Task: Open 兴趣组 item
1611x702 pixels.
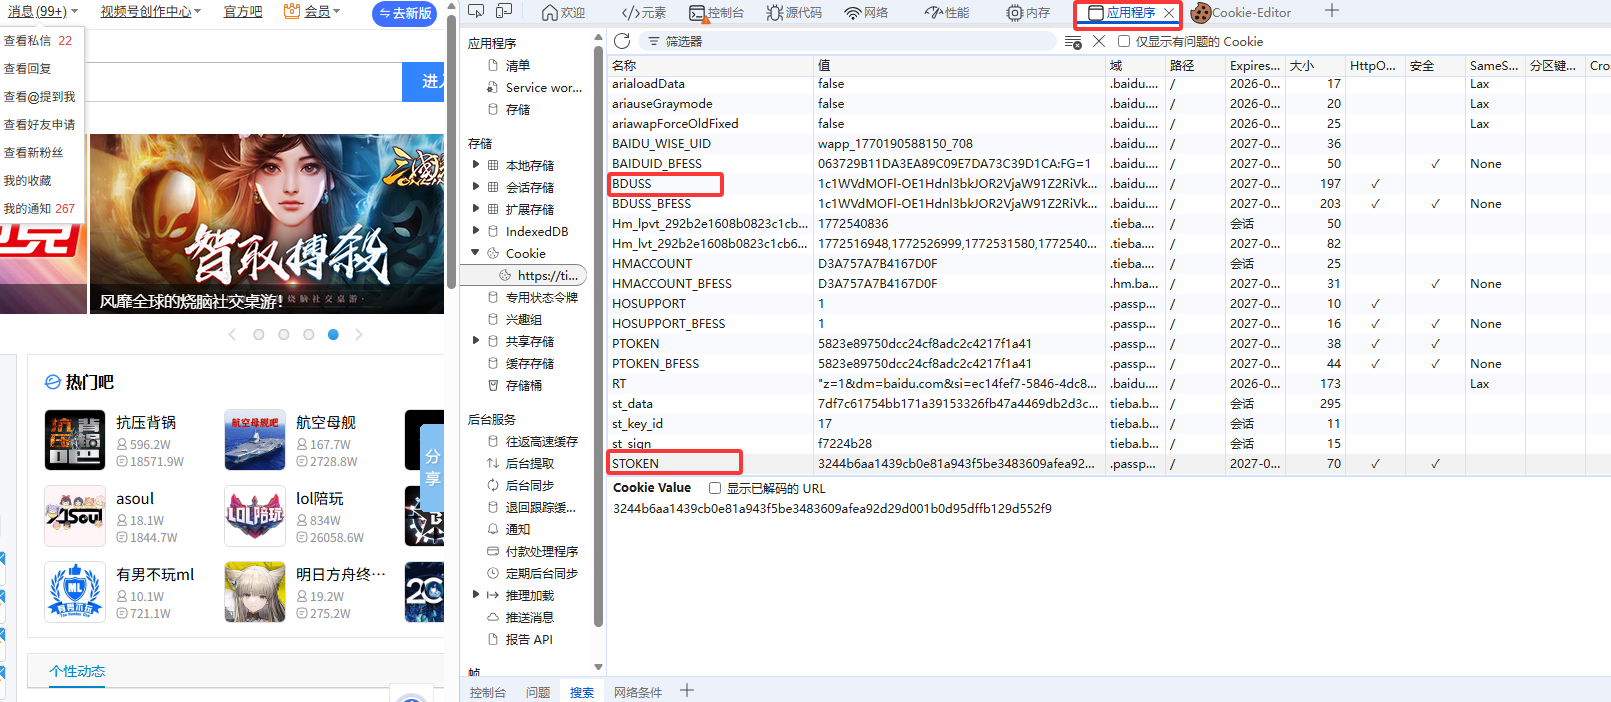Action: [523, 319]
